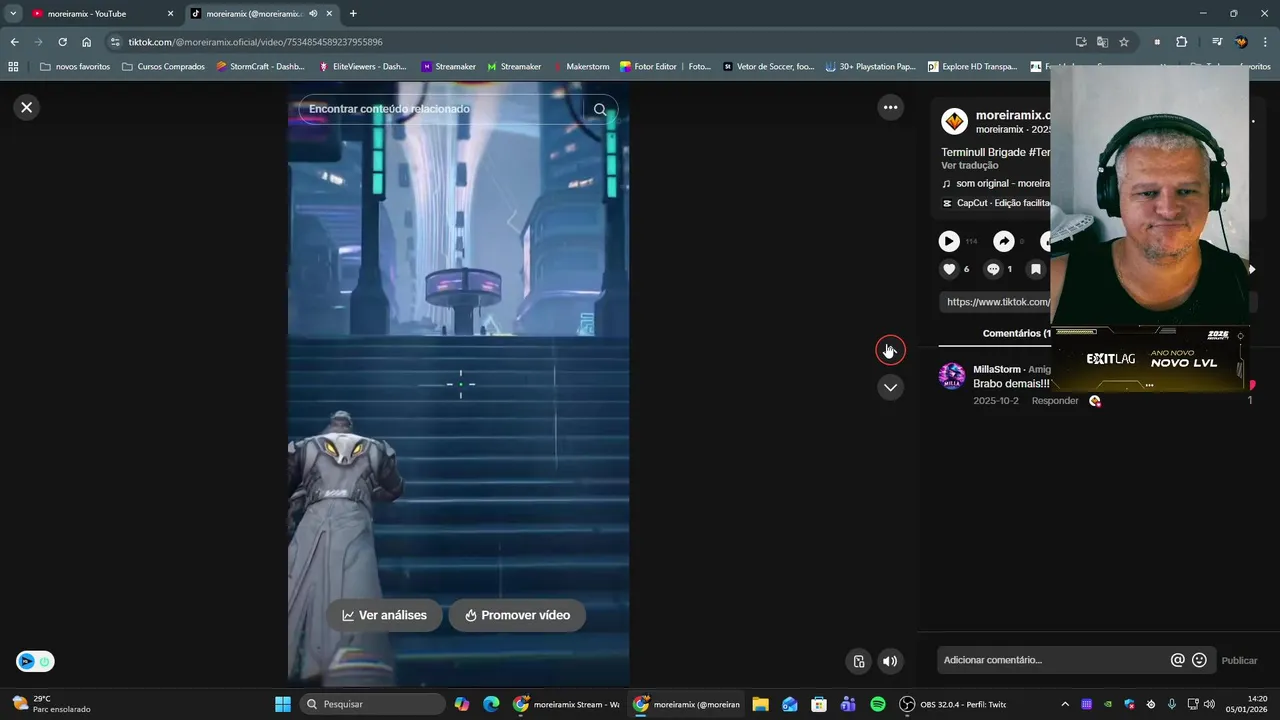Viewport: 1280px width, 720px height.
Task: Open novos favoritos bookmark folder
Action: [75, 67]
